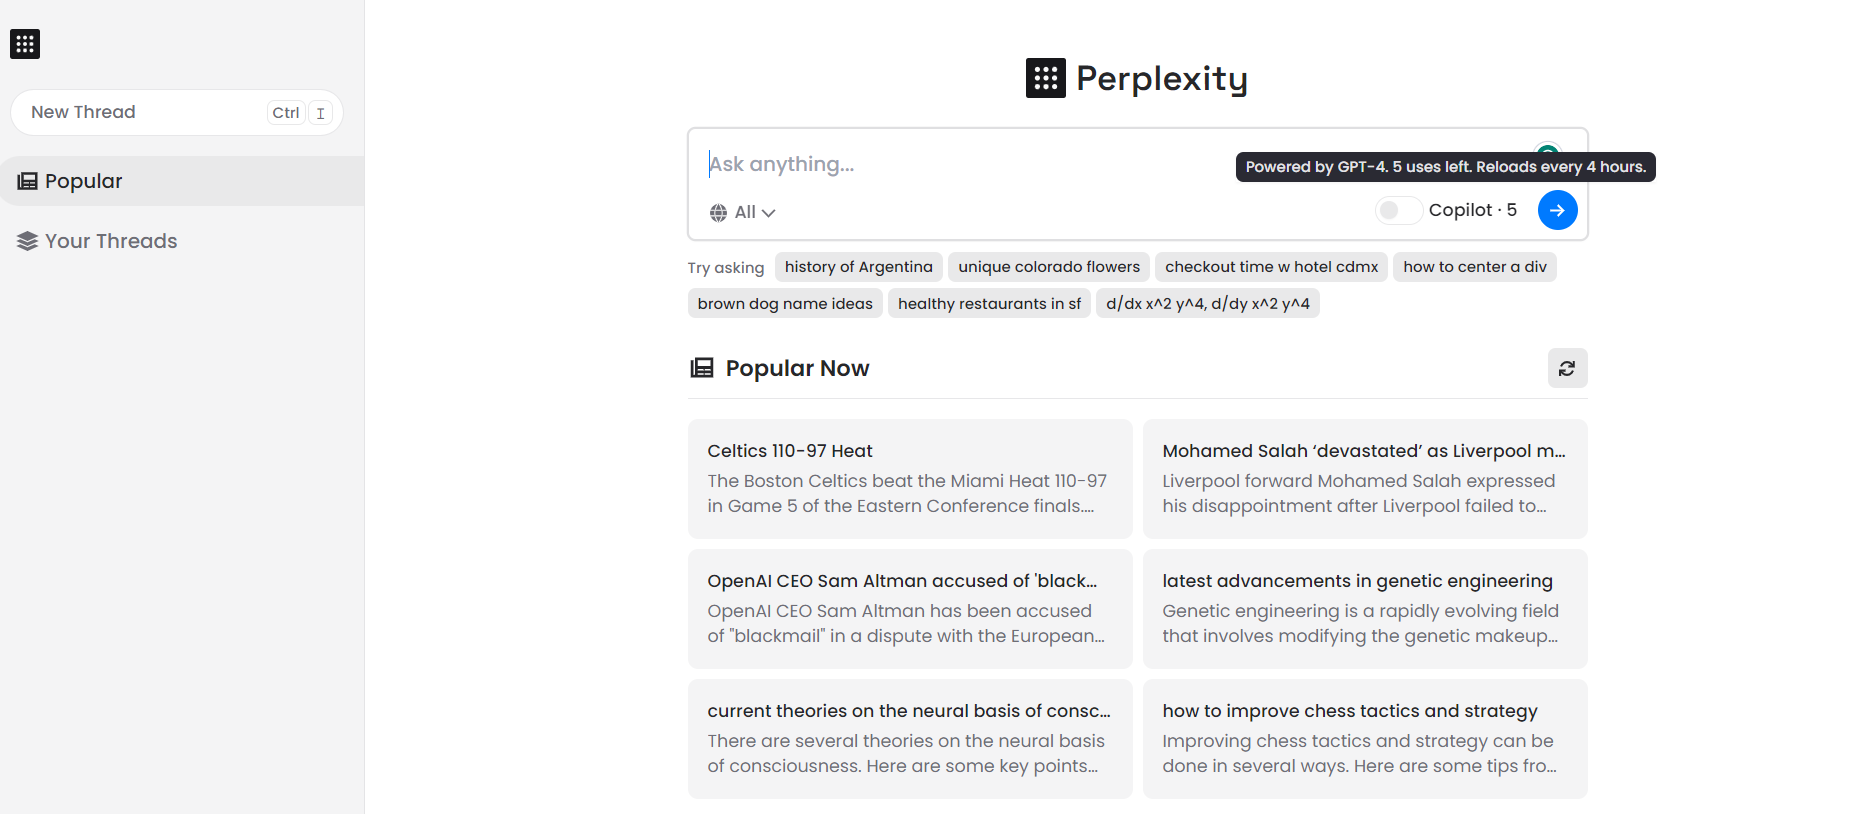Click the refresh icon beside Popular Now
1875x814 pixels.
coord(1567,368)
